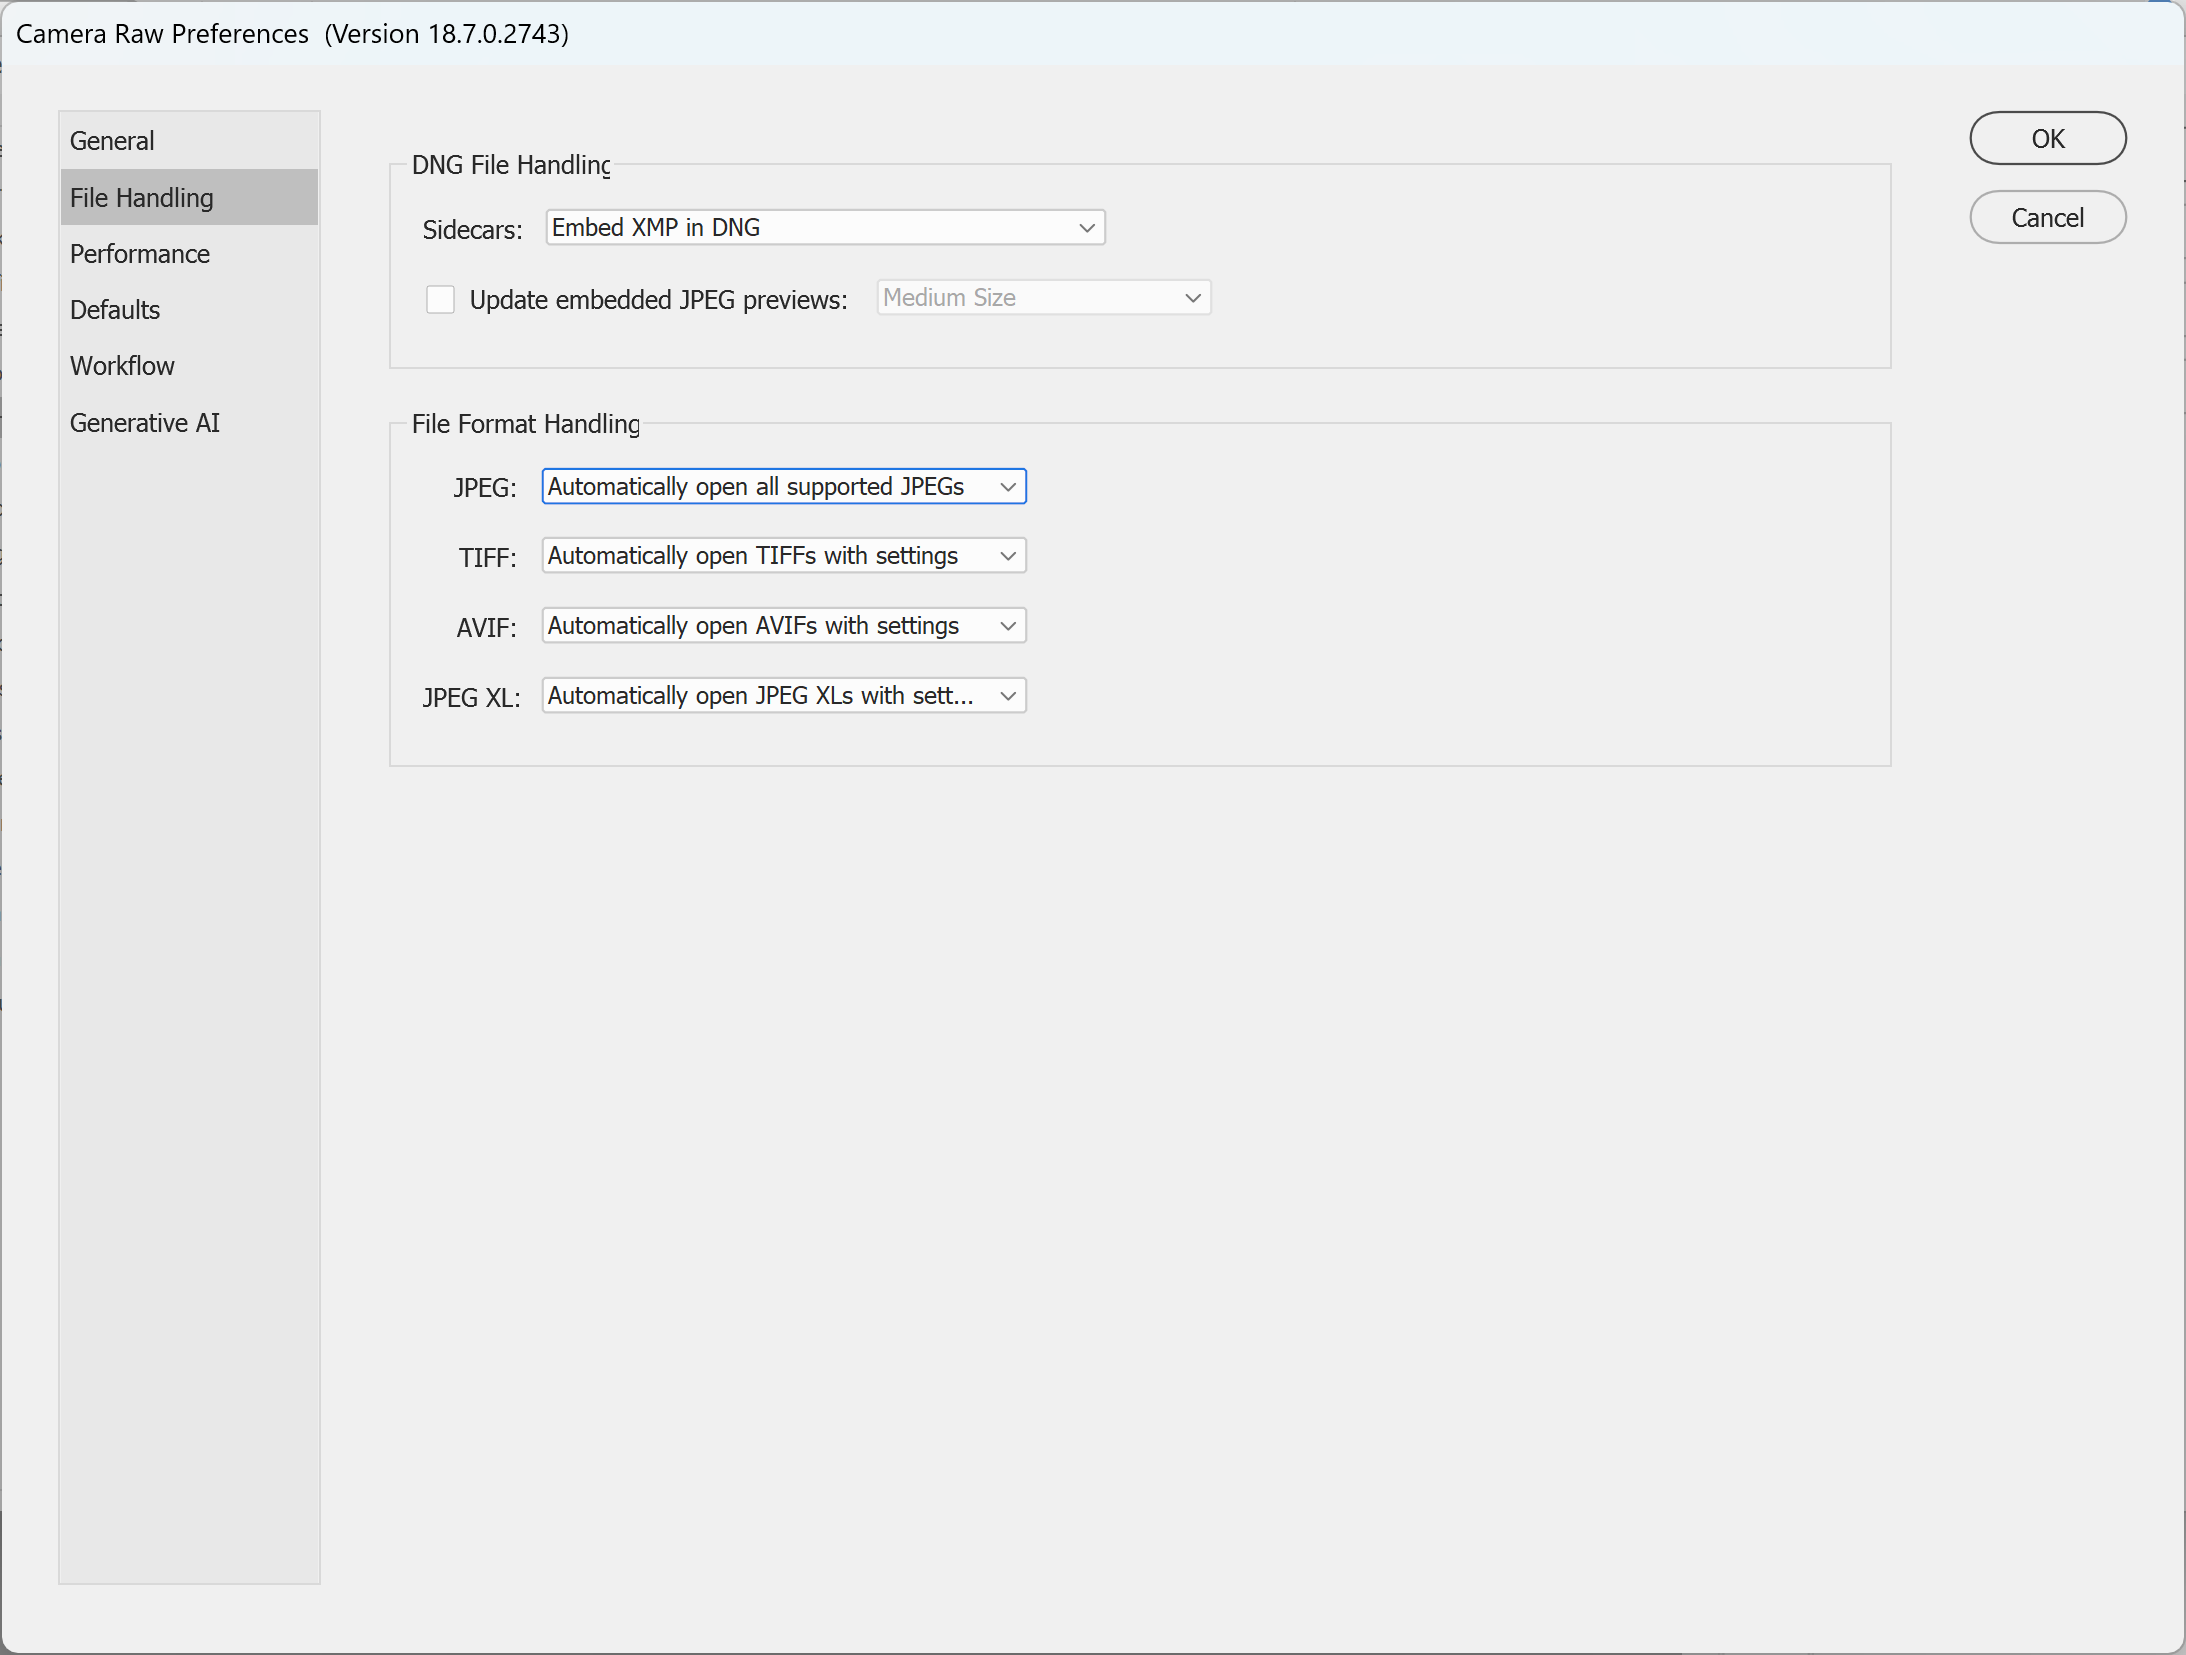Click Cancel to discard changes
The image size is (2186, 1655).
(x=2048, y=217)
